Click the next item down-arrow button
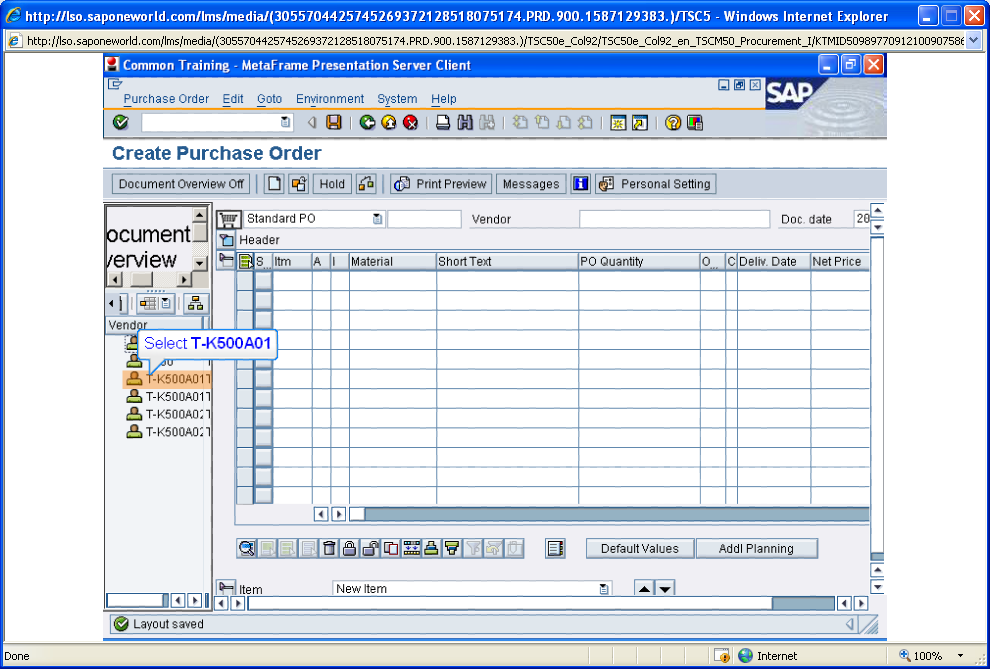 pos(664,589)
